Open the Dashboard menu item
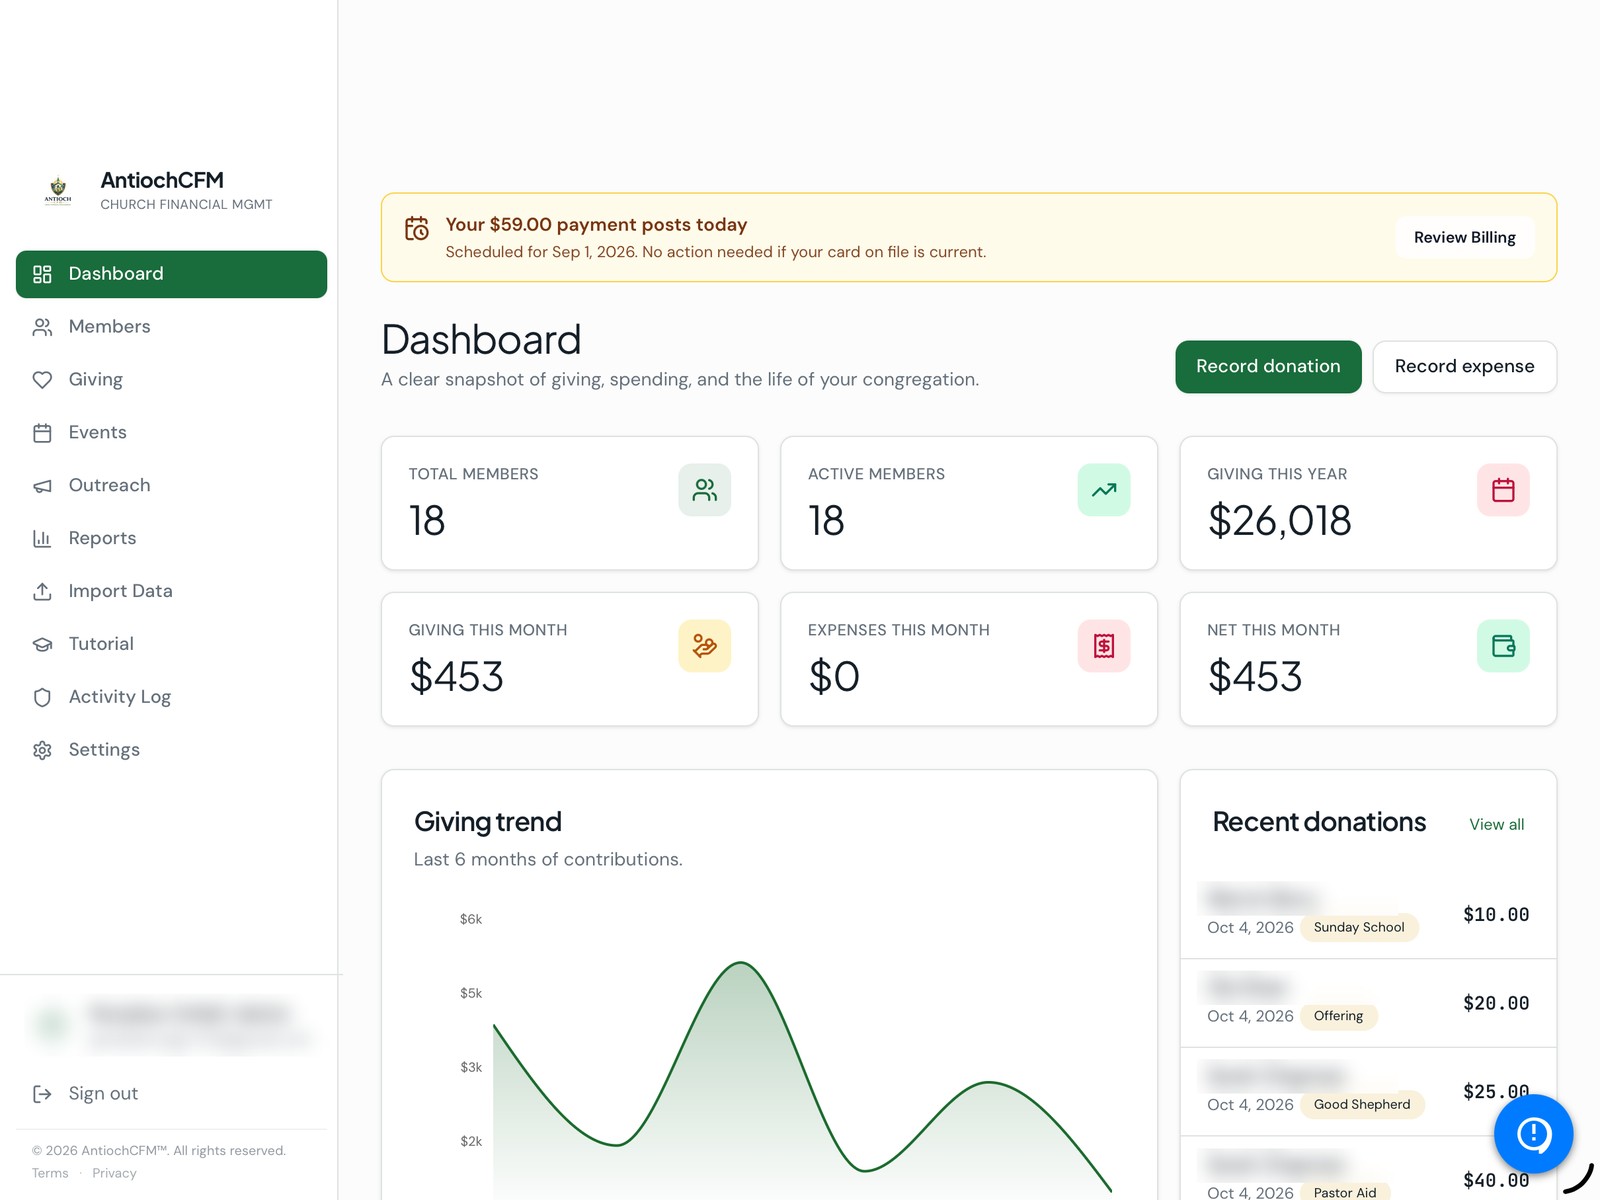 coord(172,274)
